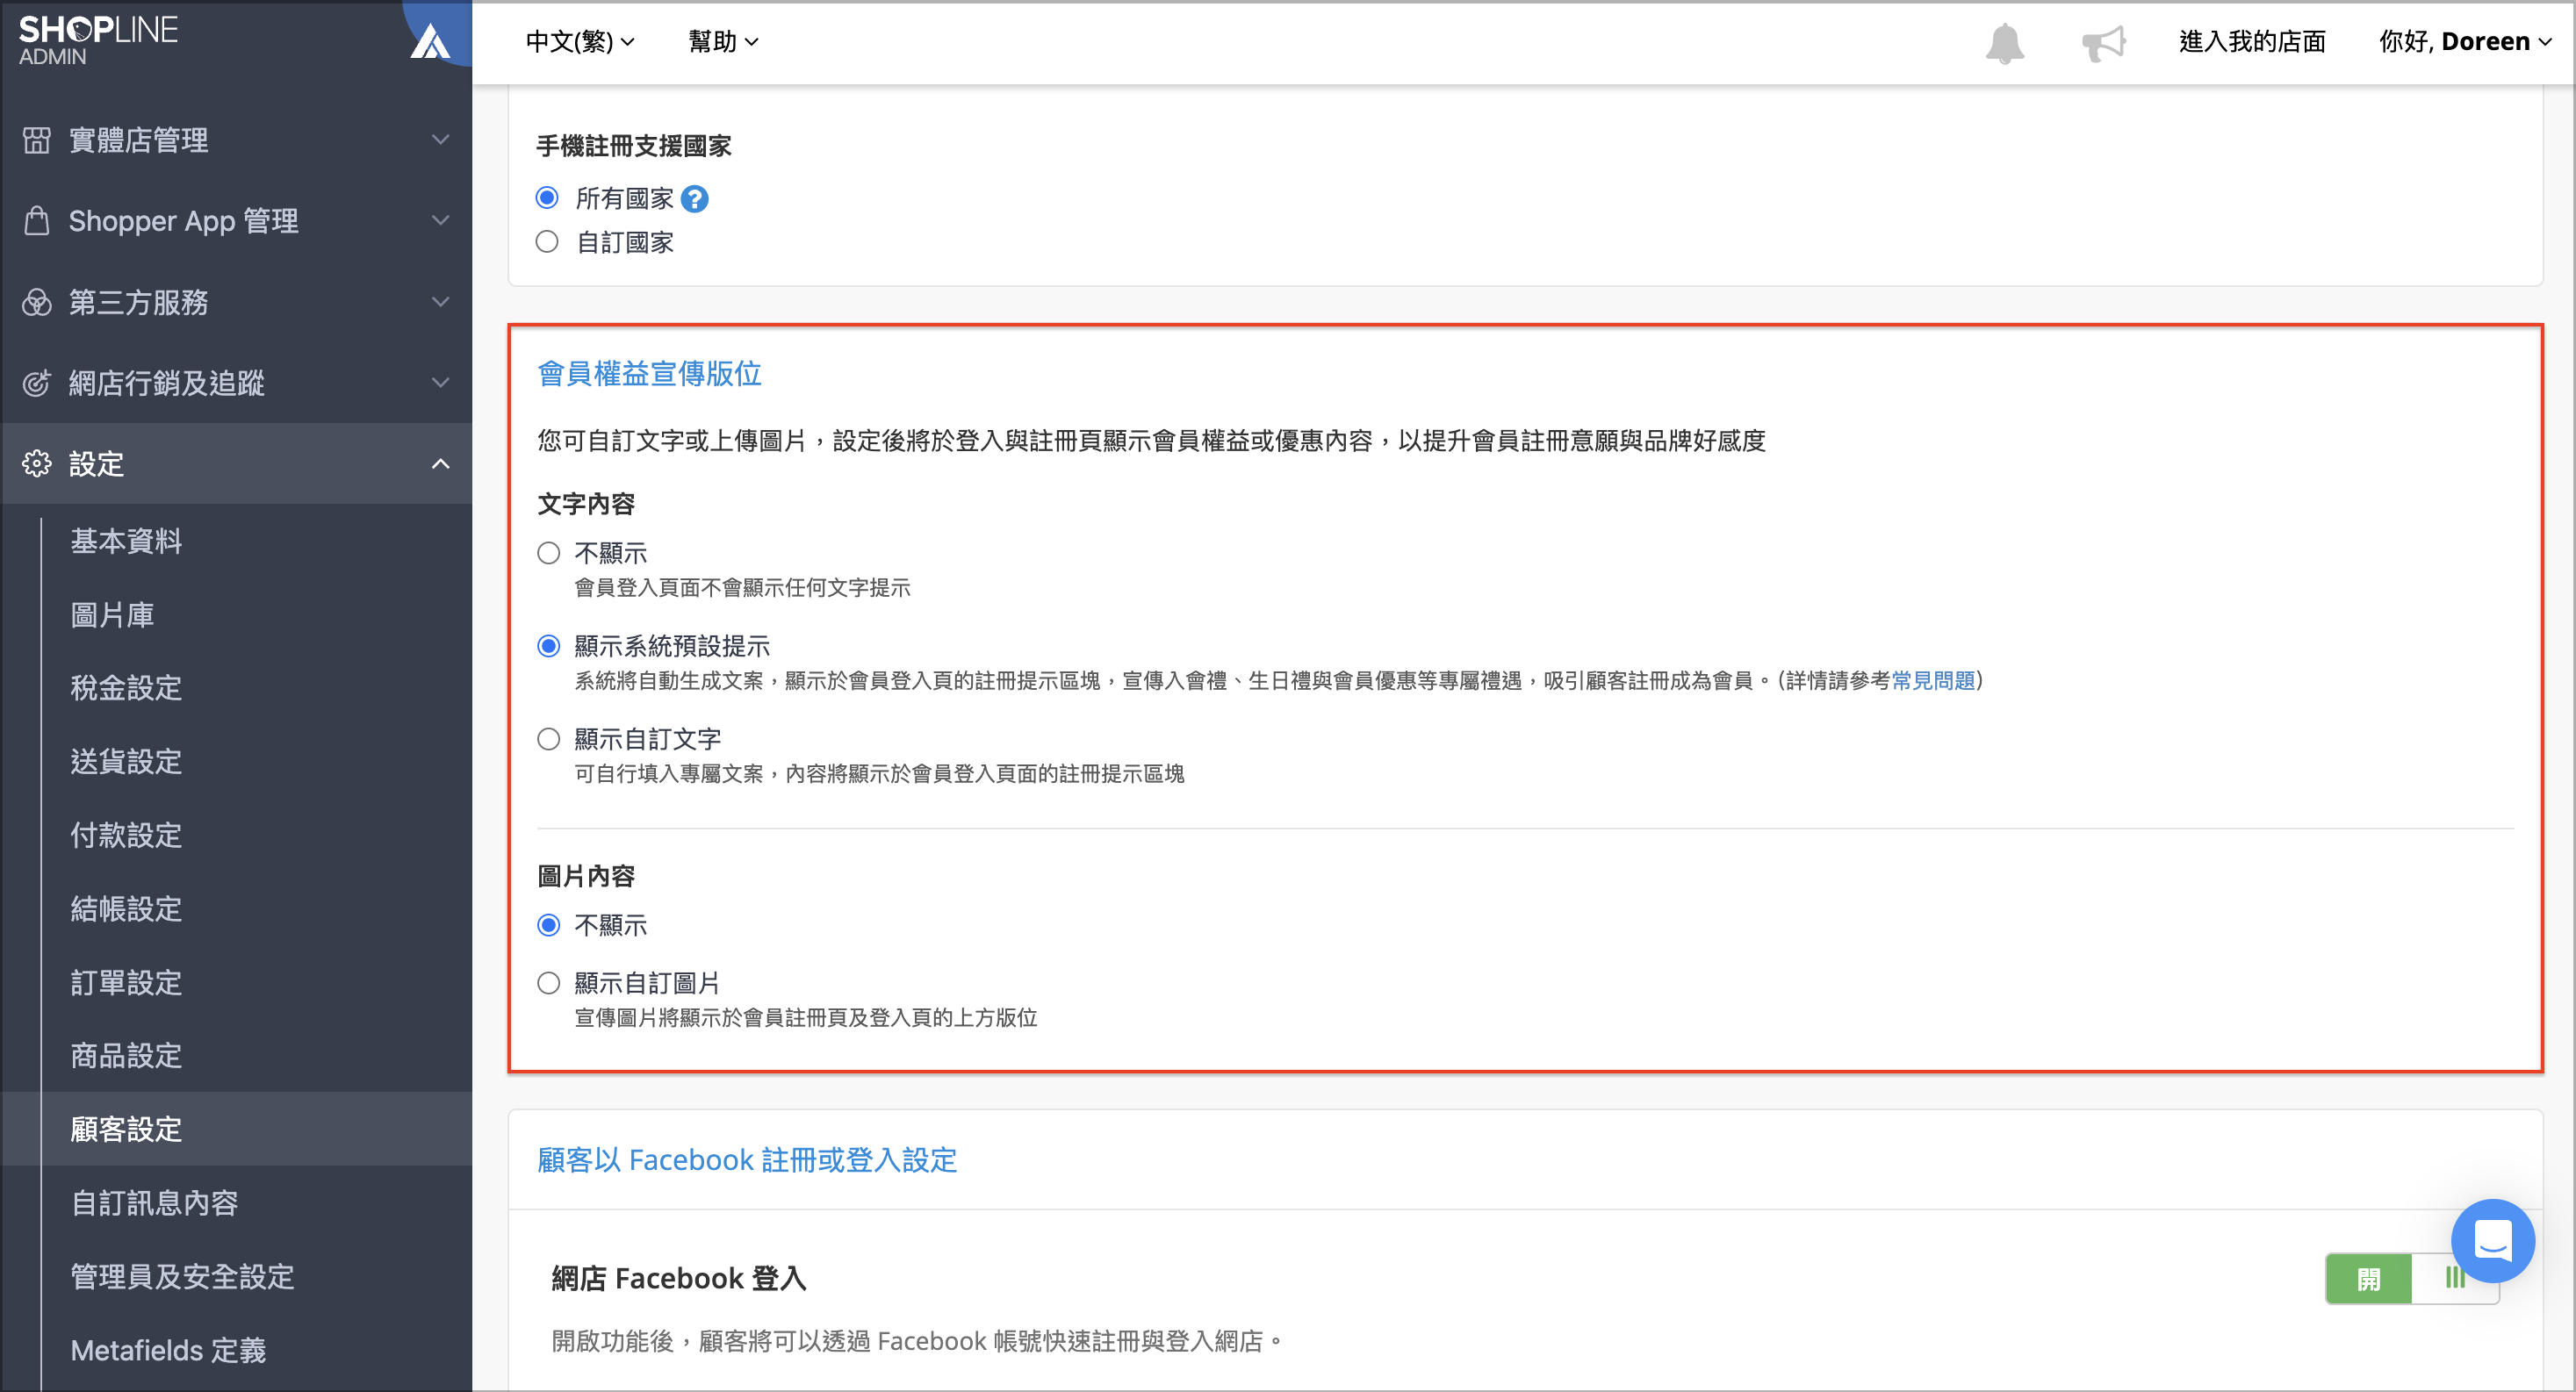This screenshot has width=2576, height=1392.
Task: Open 商品設定 in sidebar
Action: [x=126, y=1056]
